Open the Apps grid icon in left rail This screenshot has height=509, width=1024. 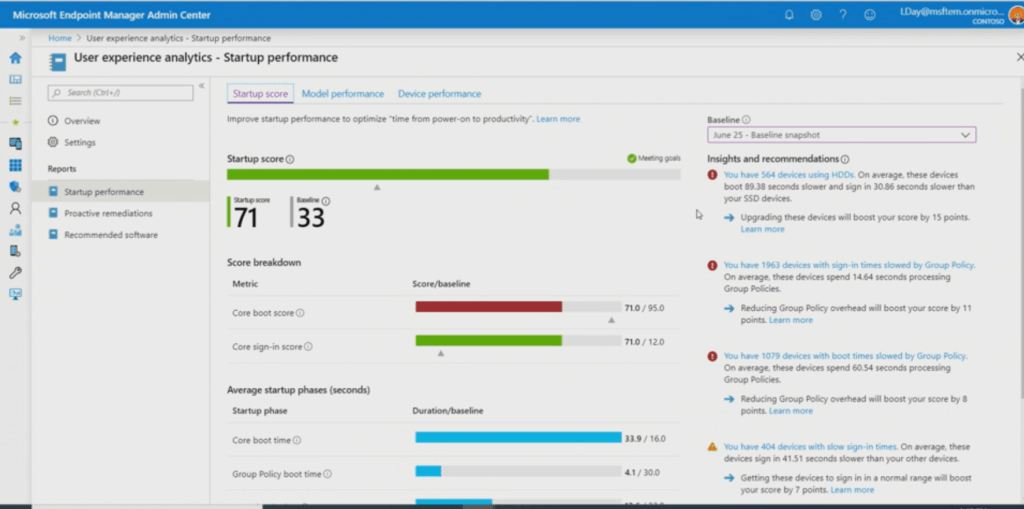(x=15, y=165)
